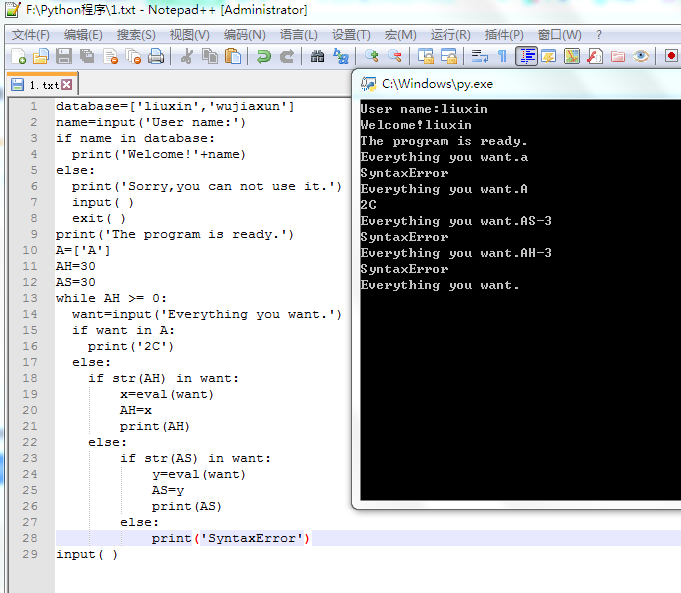Click console line 'Welcome!liuxin'
This screenshot has height=593, width=681.
(416, 125)
